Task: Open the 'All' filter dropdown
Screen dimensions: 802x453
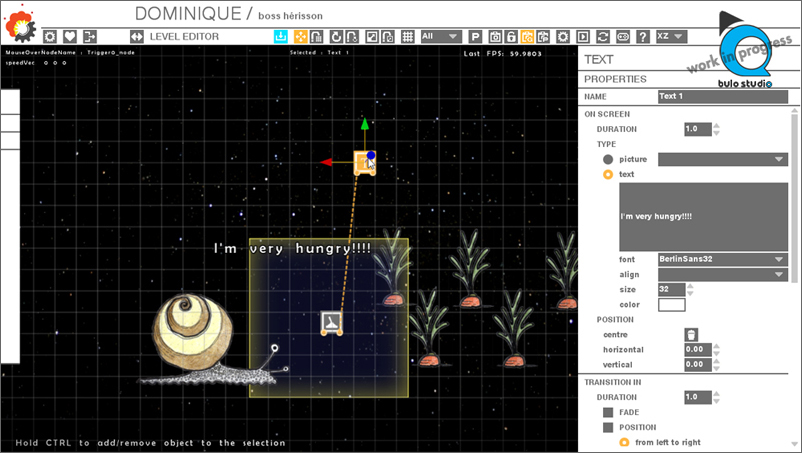Action: [x=440, y=36]
